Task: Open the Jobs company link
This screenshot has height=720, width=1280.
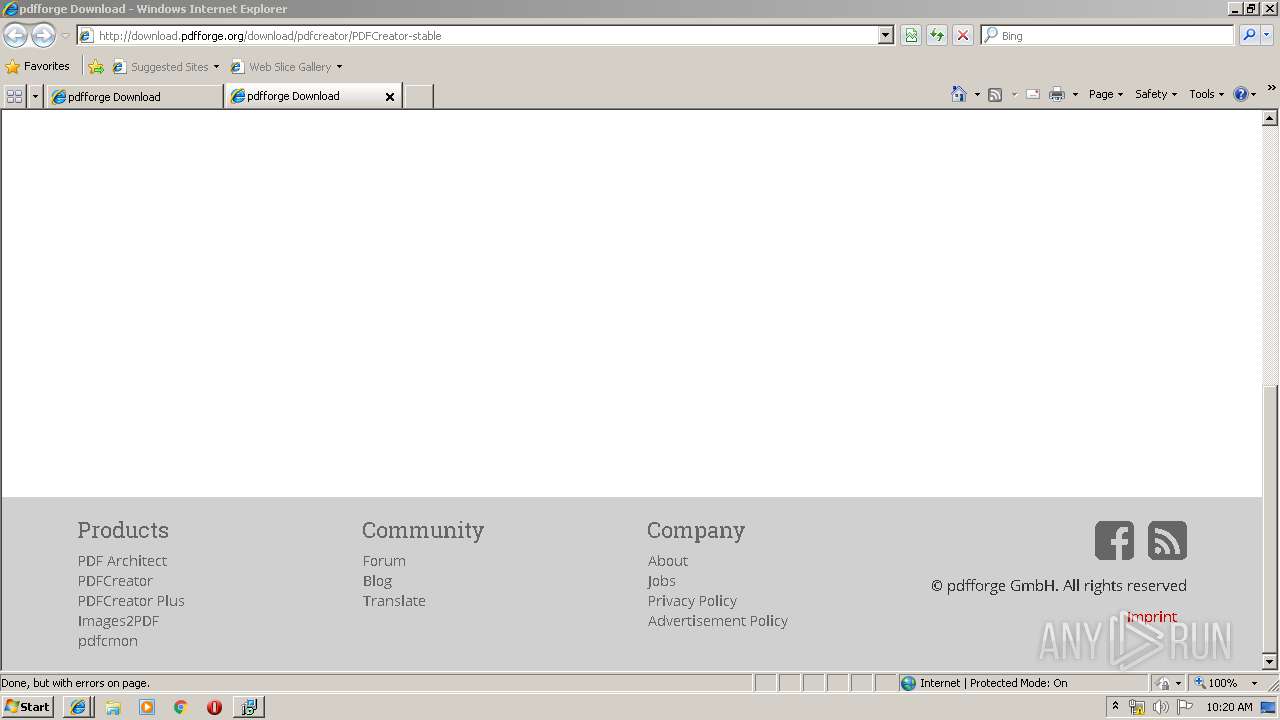Action: pos(662,581)
